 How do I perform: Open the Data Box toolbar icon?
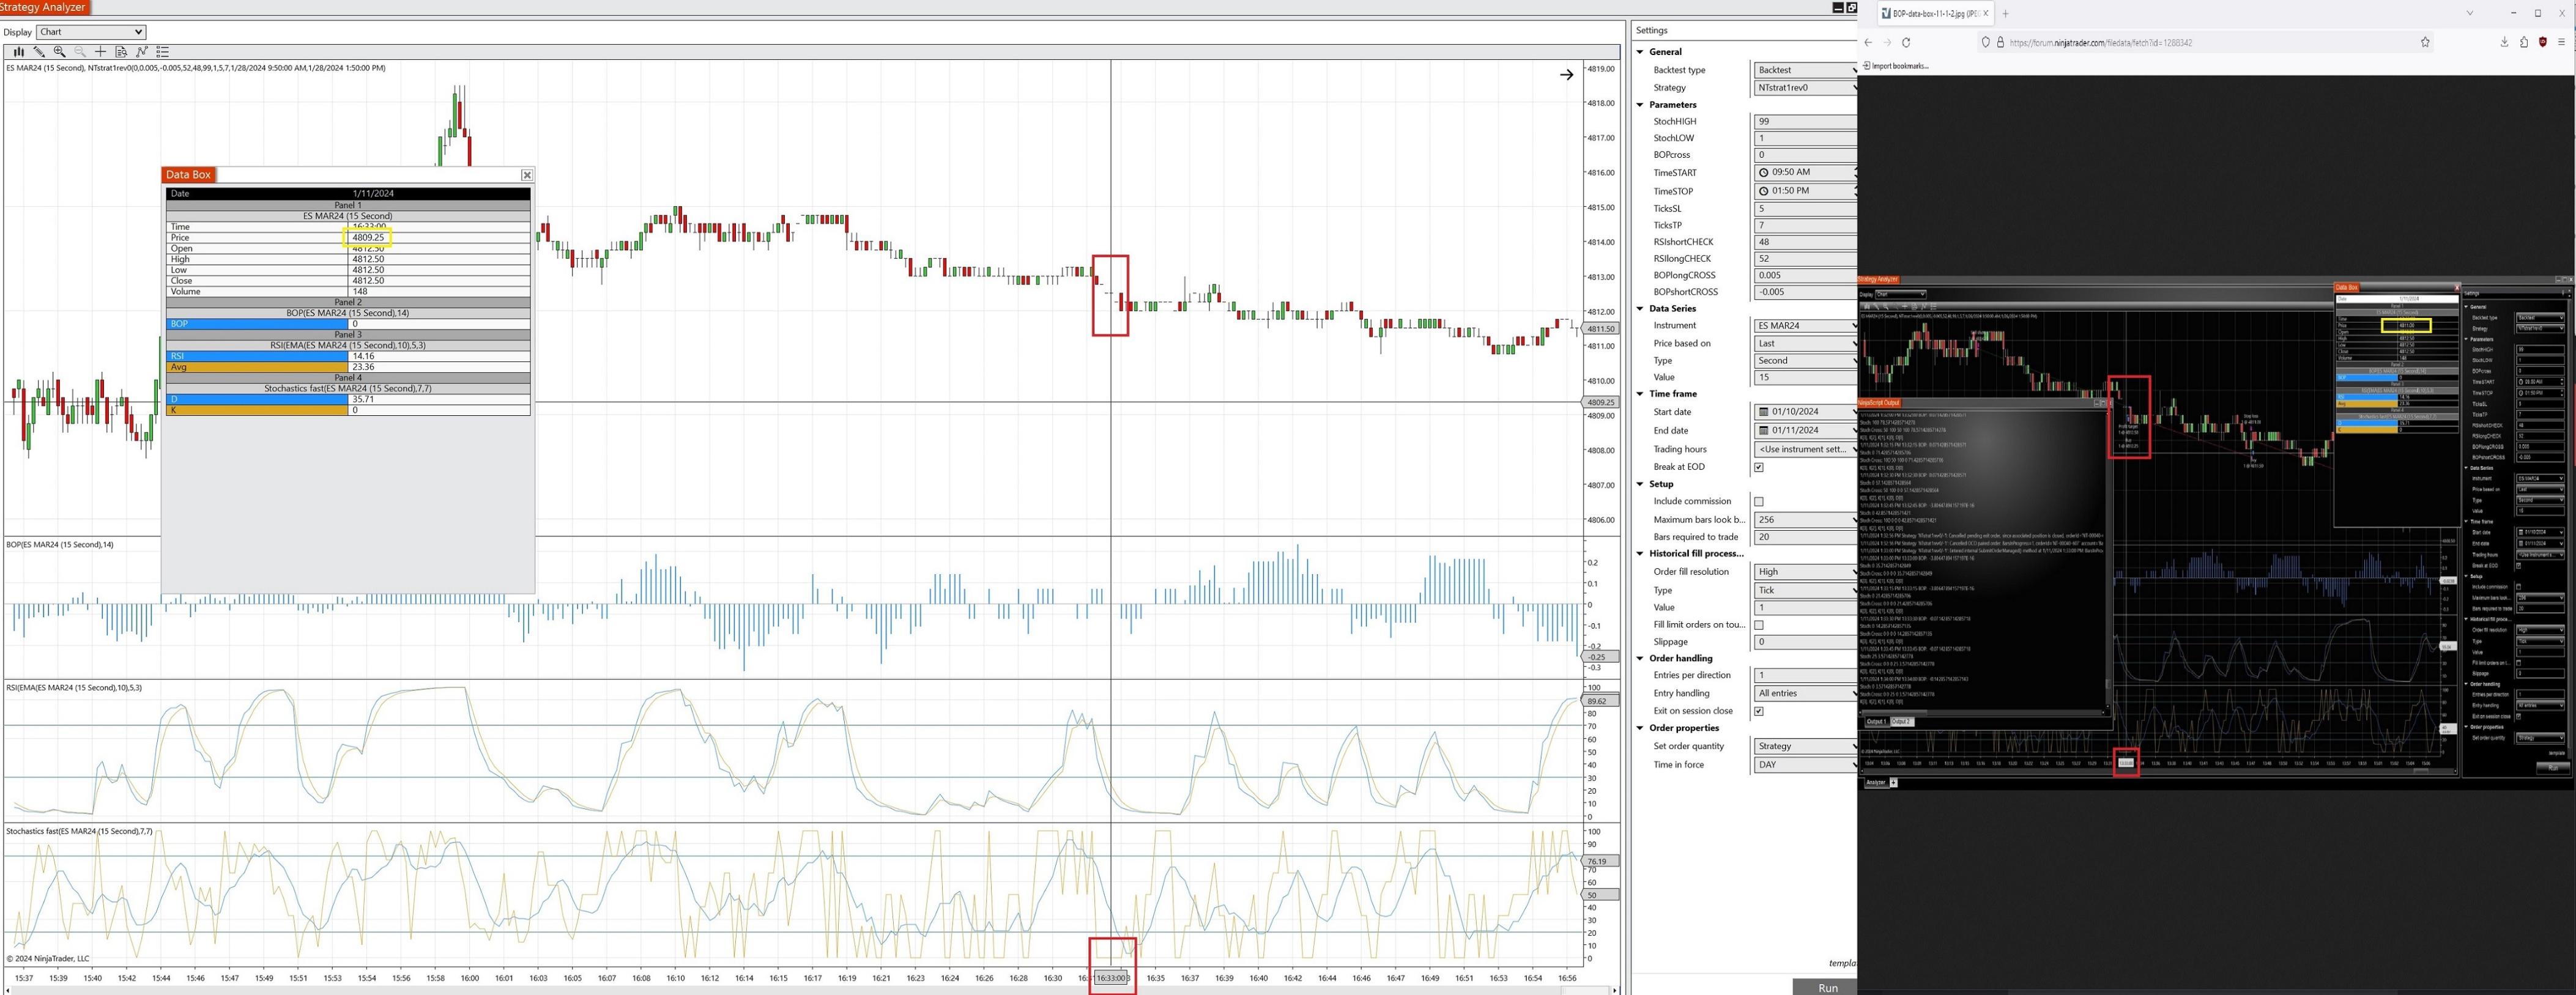[x=121, y=51]
